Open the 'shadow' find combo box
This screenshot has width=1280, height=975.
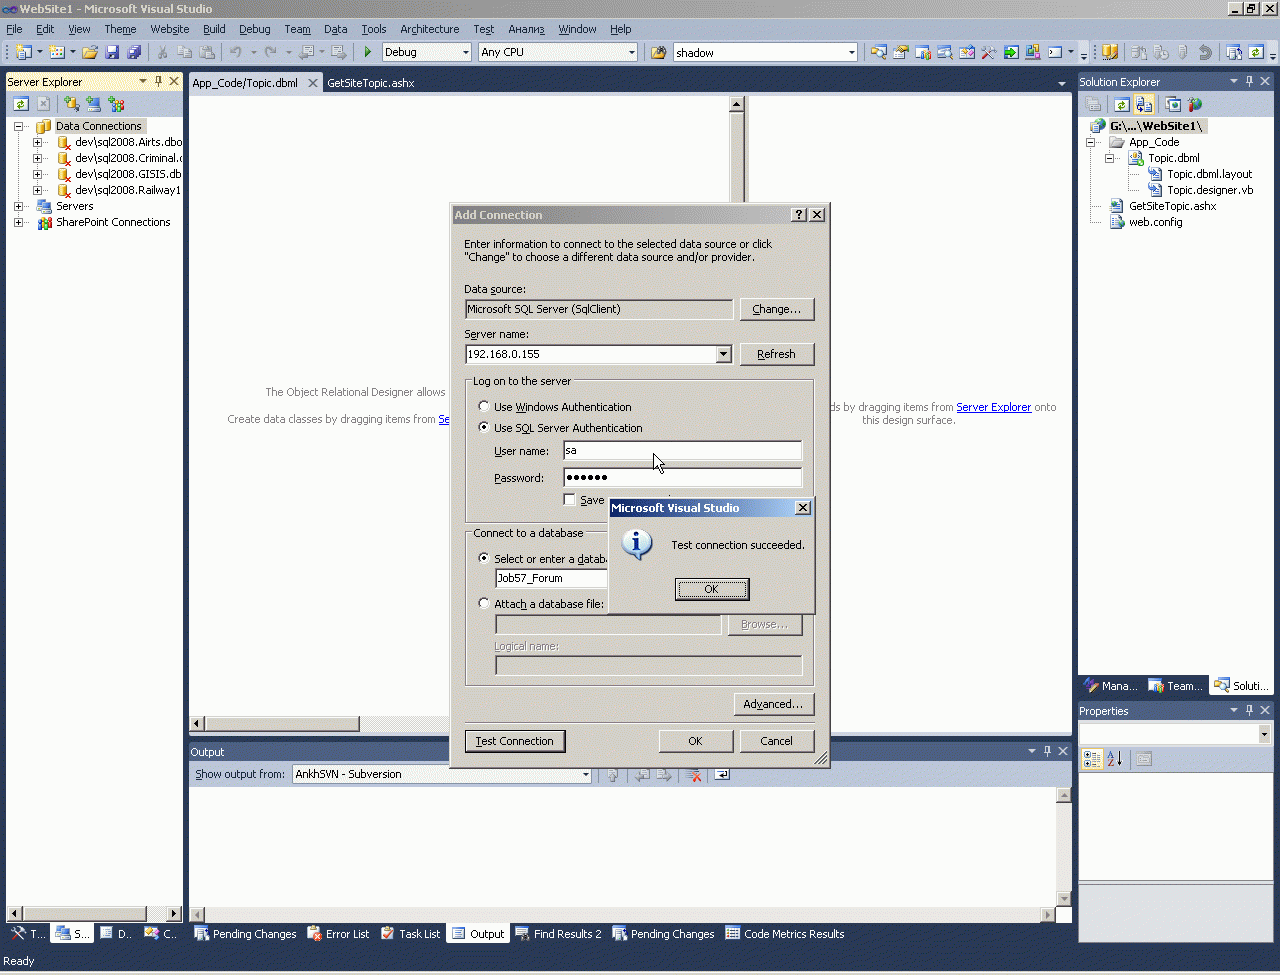765,52
